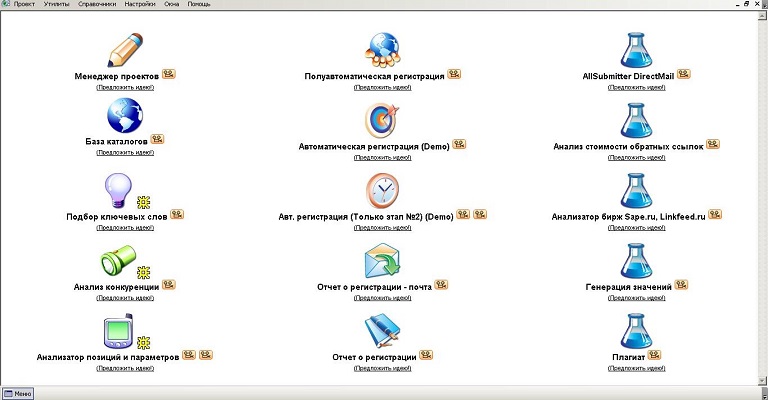Image resolution: width=768 pixels, height=400 pixels.
Task: Click Предложить идею under AllSubmitter DirectMail
Action: click(x=636, y=88)
